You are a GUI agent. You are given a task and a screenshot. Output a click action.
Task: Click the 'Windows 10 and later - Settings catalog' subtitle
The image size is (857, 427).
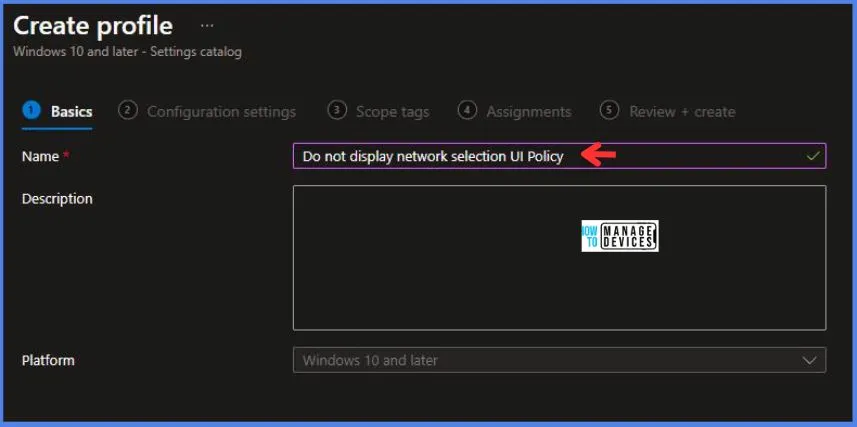(127, 52)
